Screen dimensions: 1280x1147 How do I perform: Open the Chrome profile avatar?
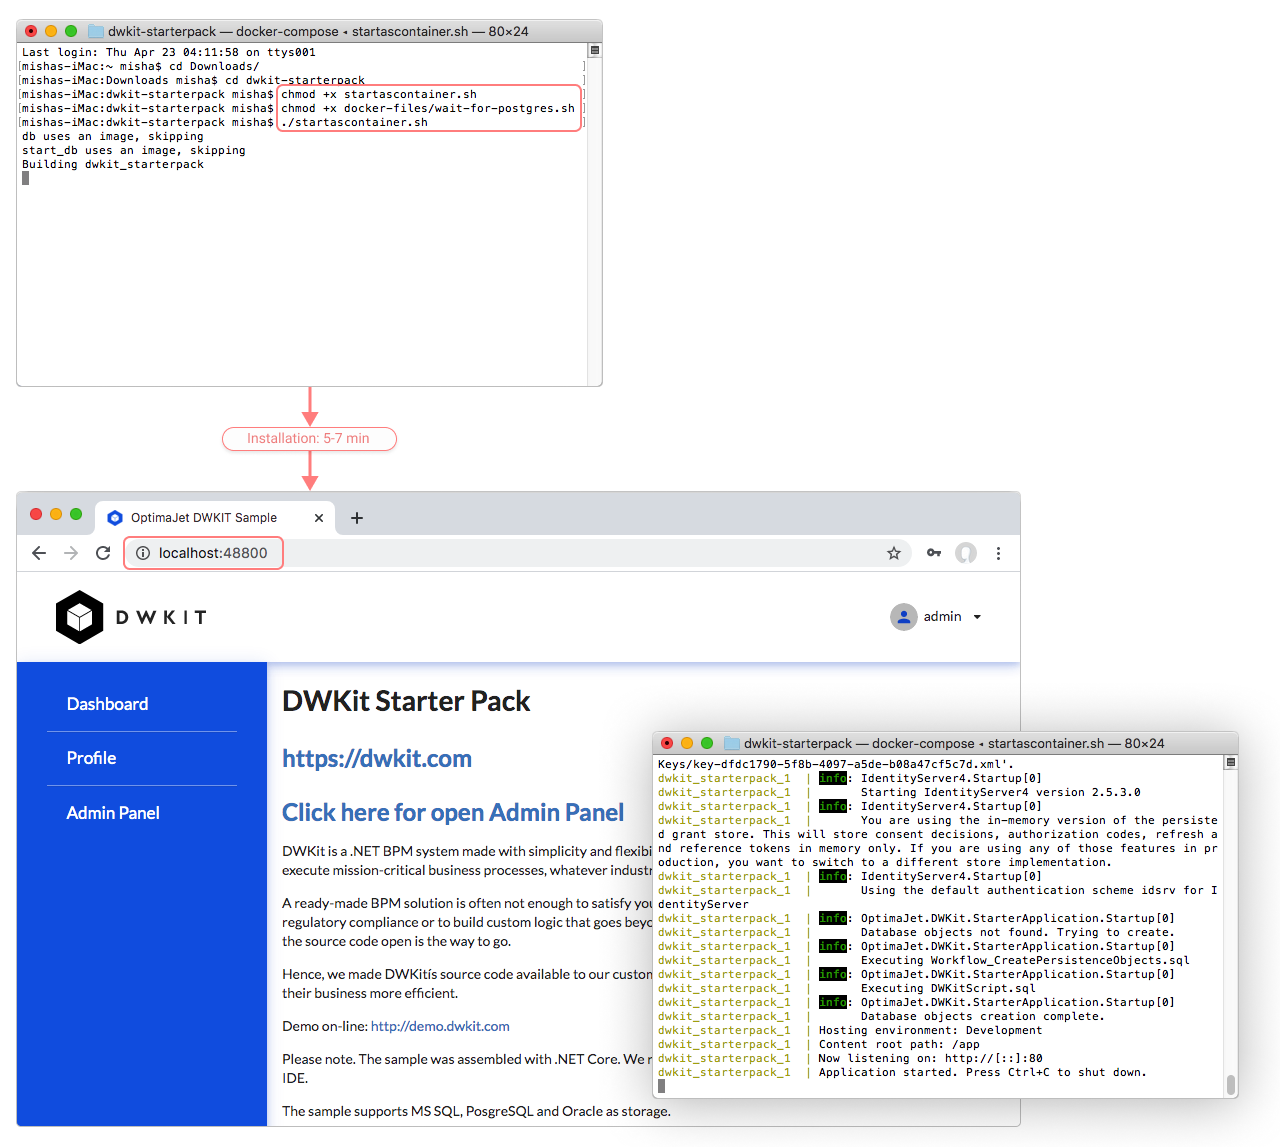click(966, 553)
